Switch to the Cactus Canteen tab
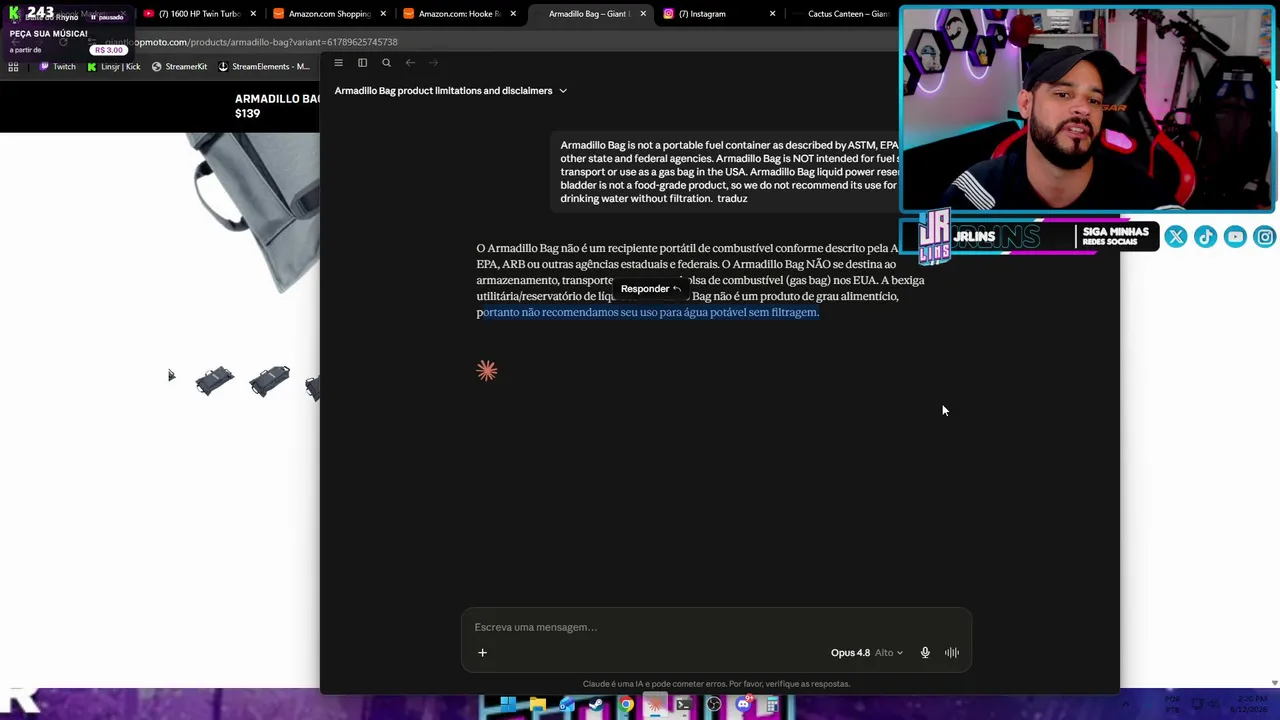This screenshot has height=720, width=1280. 846,14
